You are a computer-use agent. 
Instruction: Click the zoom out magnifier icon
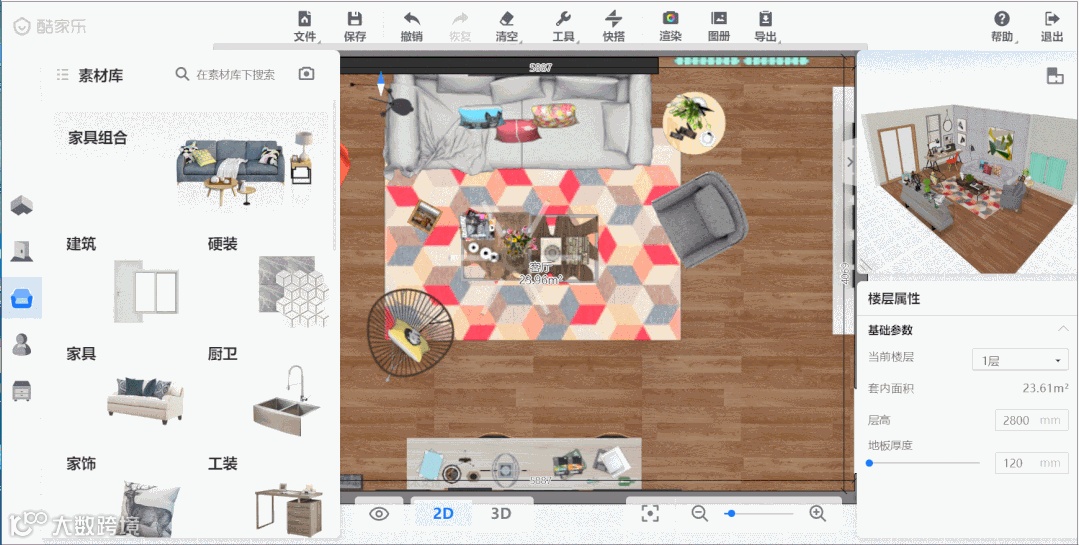[x=700, y=513]
